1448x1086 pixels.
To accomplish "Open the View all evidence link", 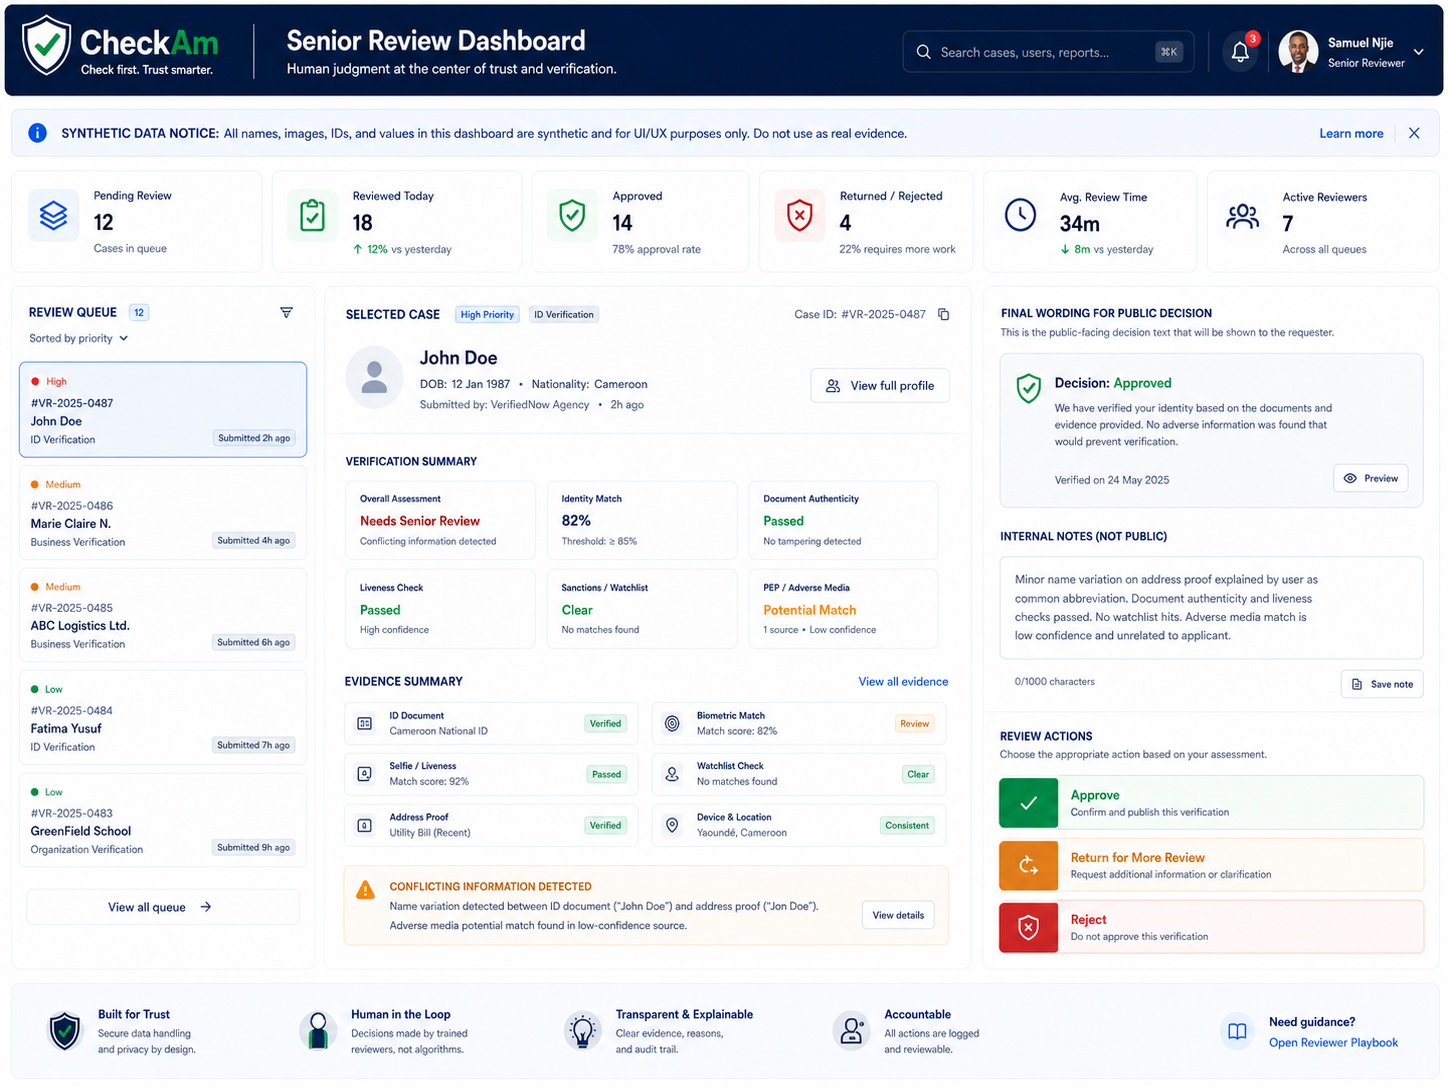I will point(903,682).
